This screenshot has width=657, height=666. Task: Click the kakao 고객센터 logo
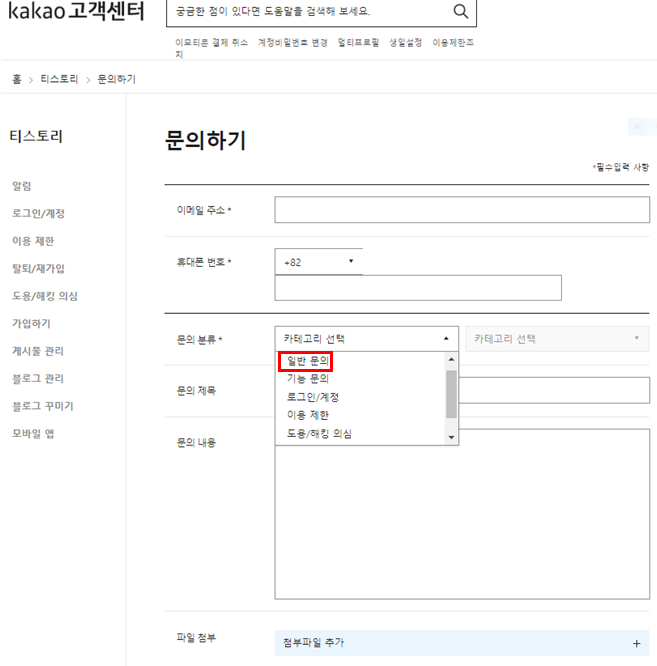(76, 11)
